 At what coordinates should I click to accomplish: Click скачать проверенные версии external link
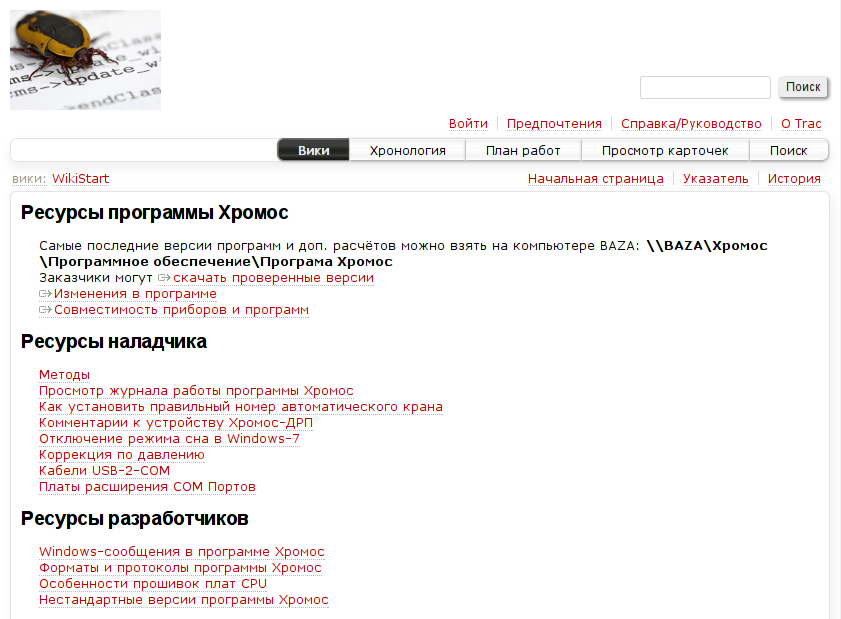273,278
